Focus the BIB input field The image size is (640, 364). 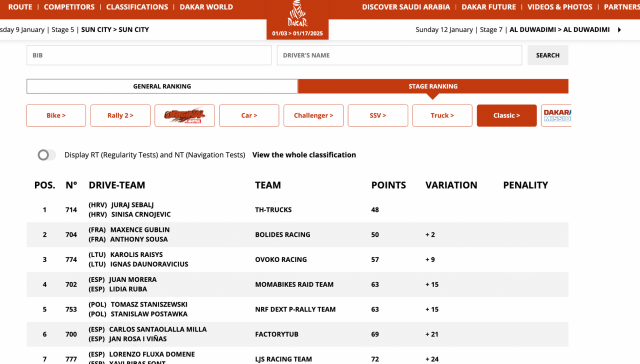point(149,55)
